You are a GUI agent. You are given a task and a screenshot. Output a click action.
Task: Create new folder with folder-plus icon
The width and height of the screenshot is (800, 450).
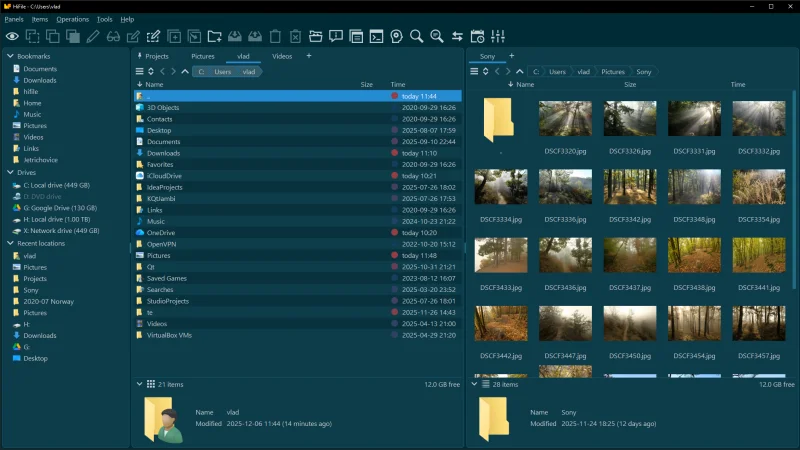215,36
